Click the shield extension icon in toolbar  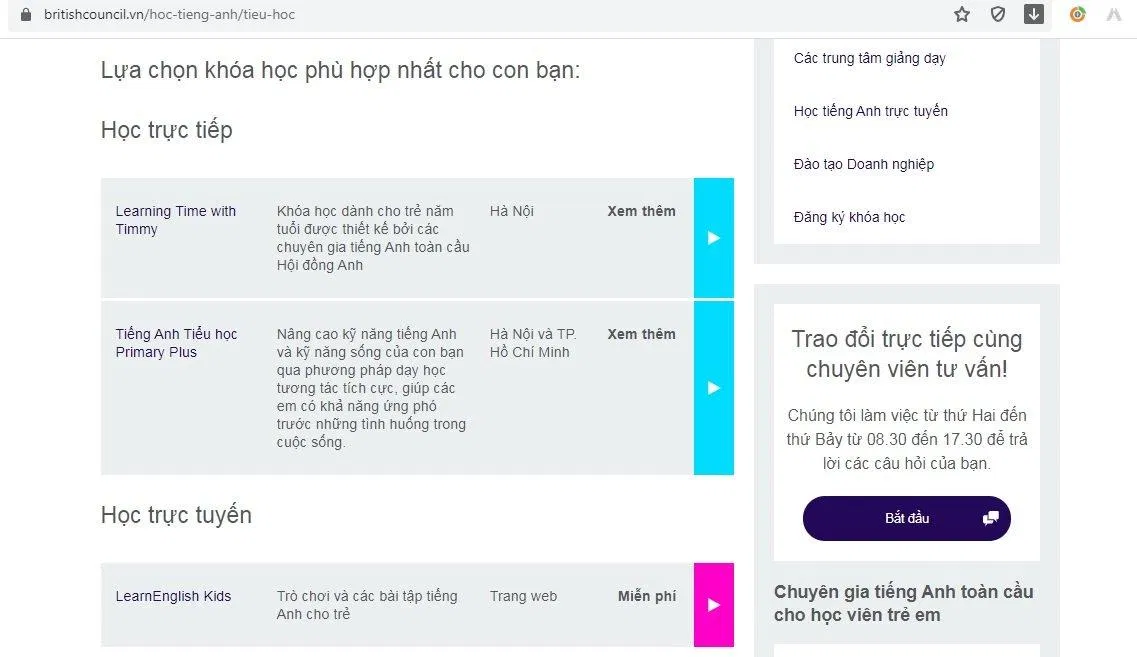[x=997, y=15]
